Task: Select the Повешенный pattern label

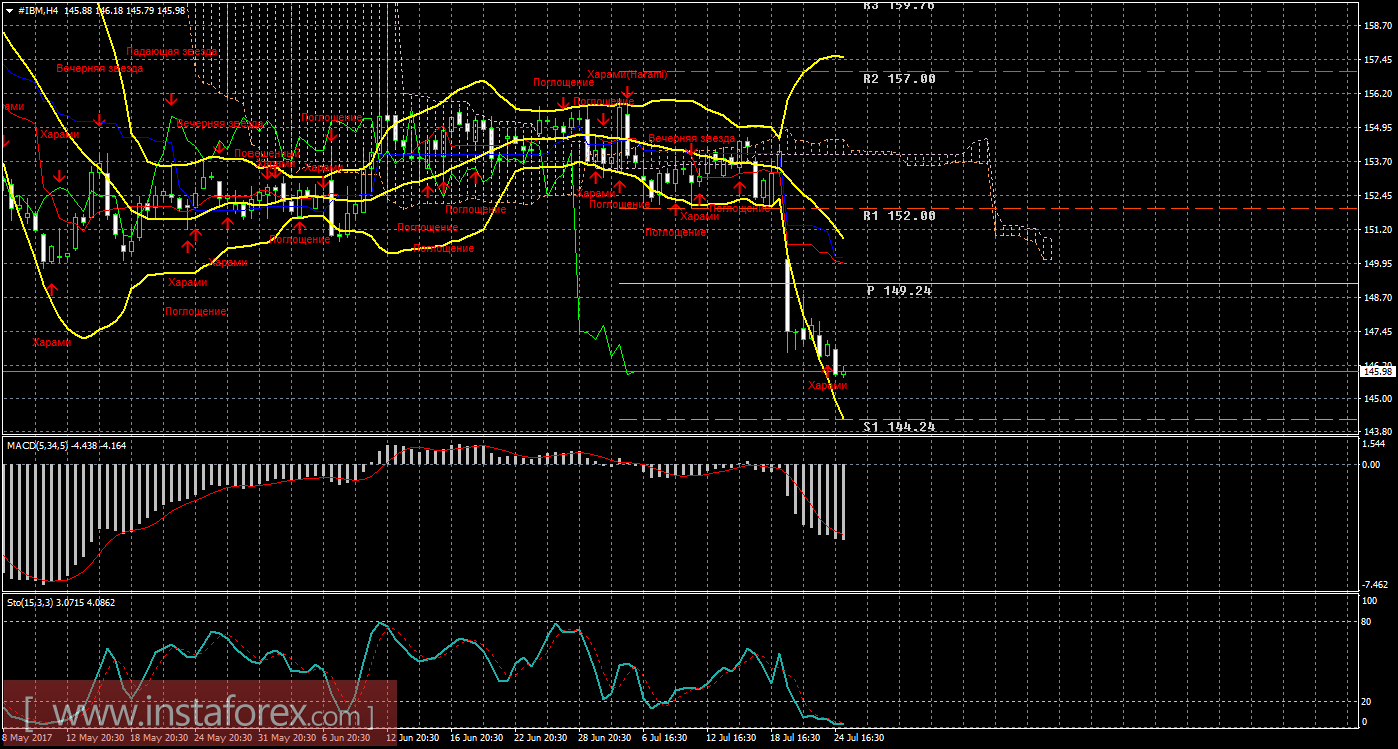Action: pyautogui.click(x=265, y=155)
